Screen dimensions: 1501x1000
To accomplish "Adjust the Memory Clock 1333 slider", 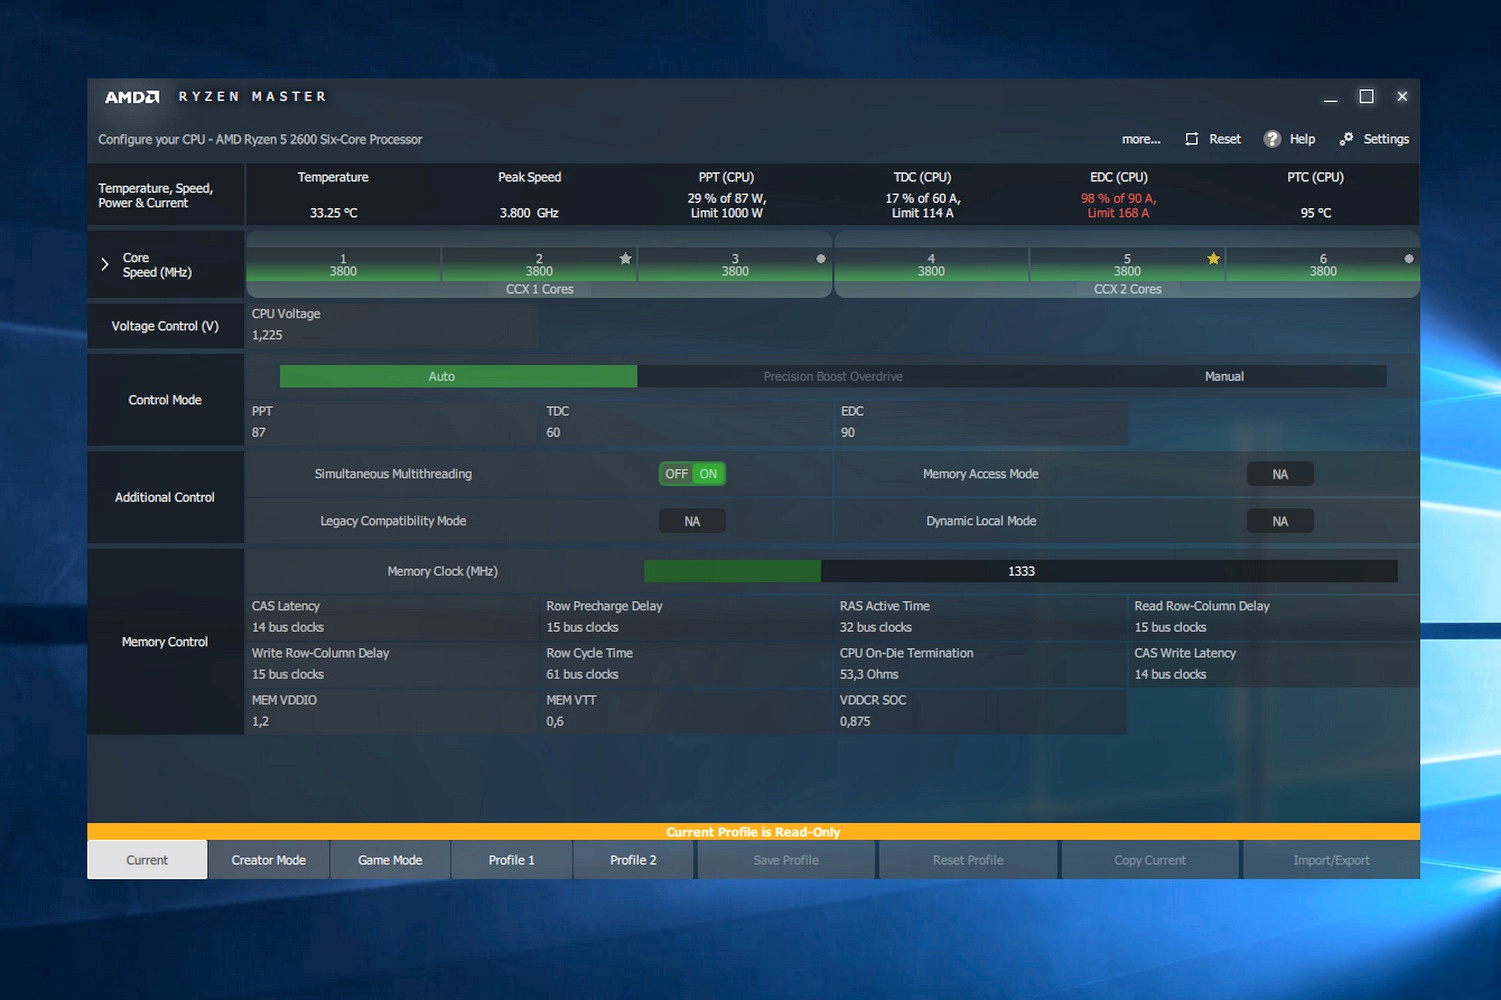I will point(1021,571).
